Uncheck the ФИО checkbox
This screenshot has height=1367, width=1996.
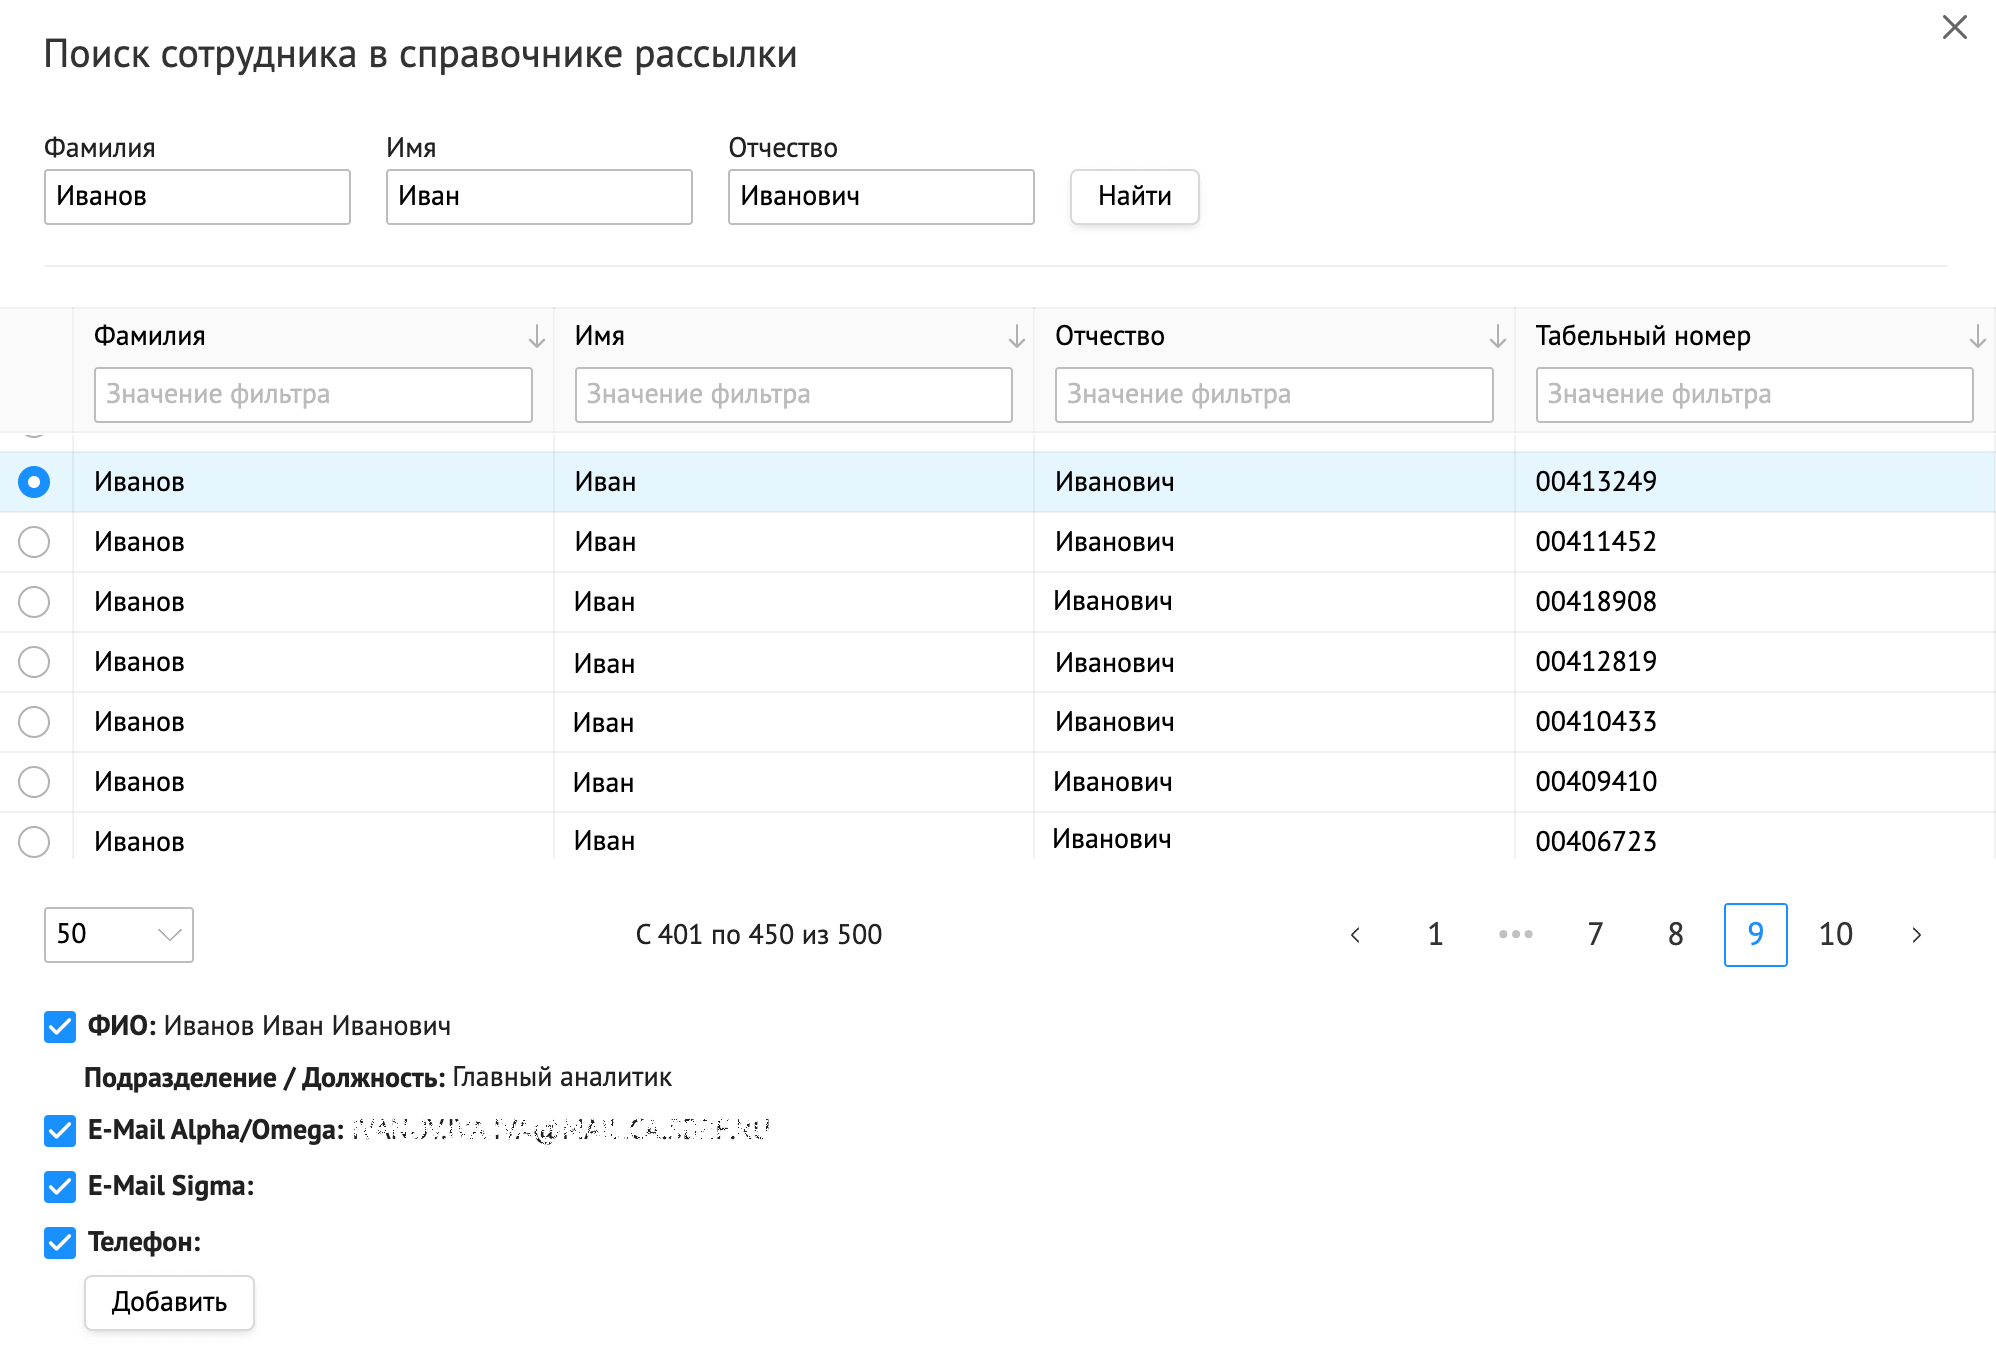[60, 1027]
